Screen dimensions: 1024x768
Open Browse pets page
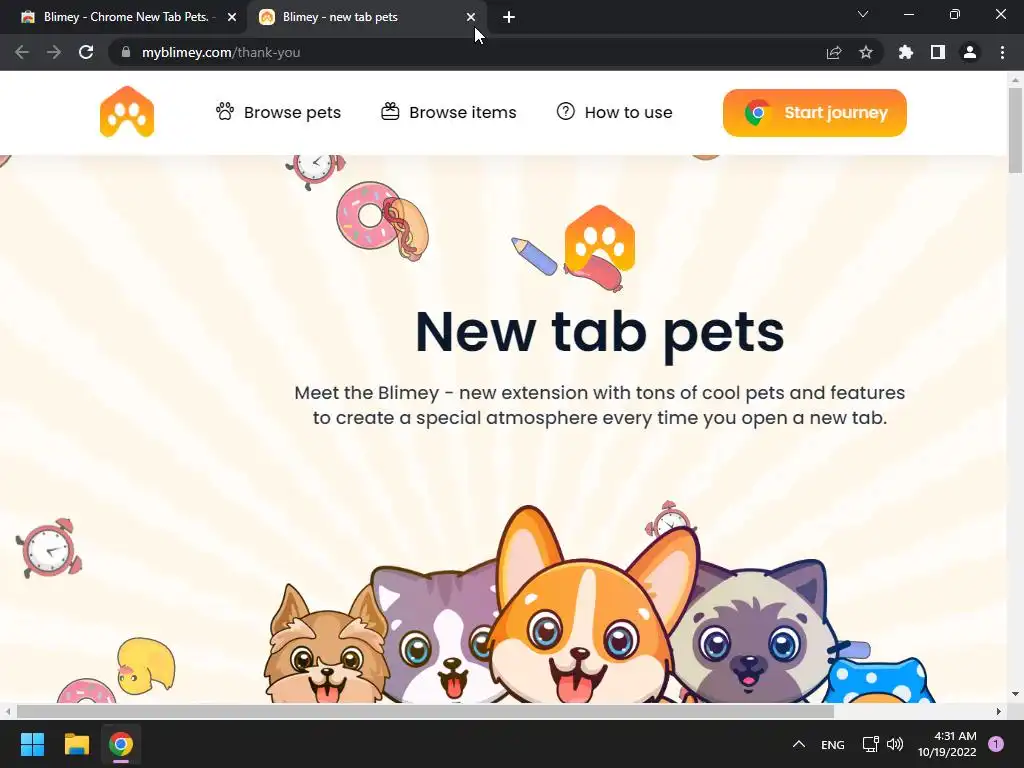(278, 112)
